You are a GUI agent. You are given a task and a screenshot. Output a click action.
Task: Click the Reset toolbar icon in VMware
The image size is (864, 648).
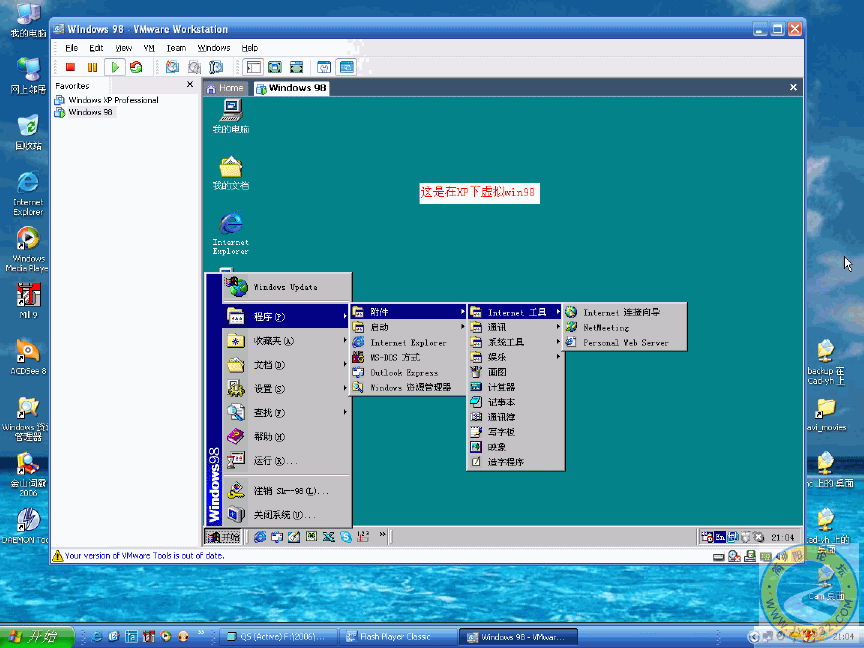136,67
